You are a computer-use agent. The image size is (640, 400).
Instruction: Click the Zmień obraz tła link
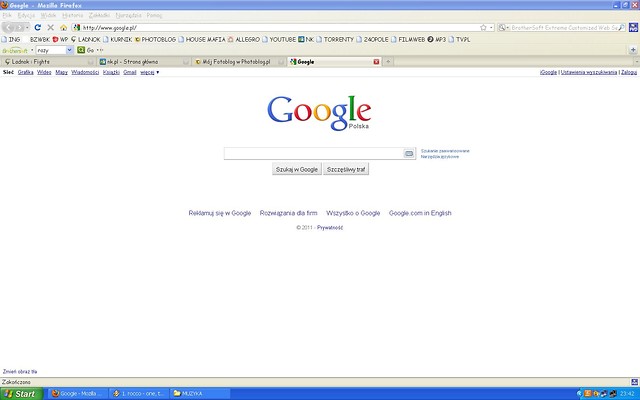[20, 371]
